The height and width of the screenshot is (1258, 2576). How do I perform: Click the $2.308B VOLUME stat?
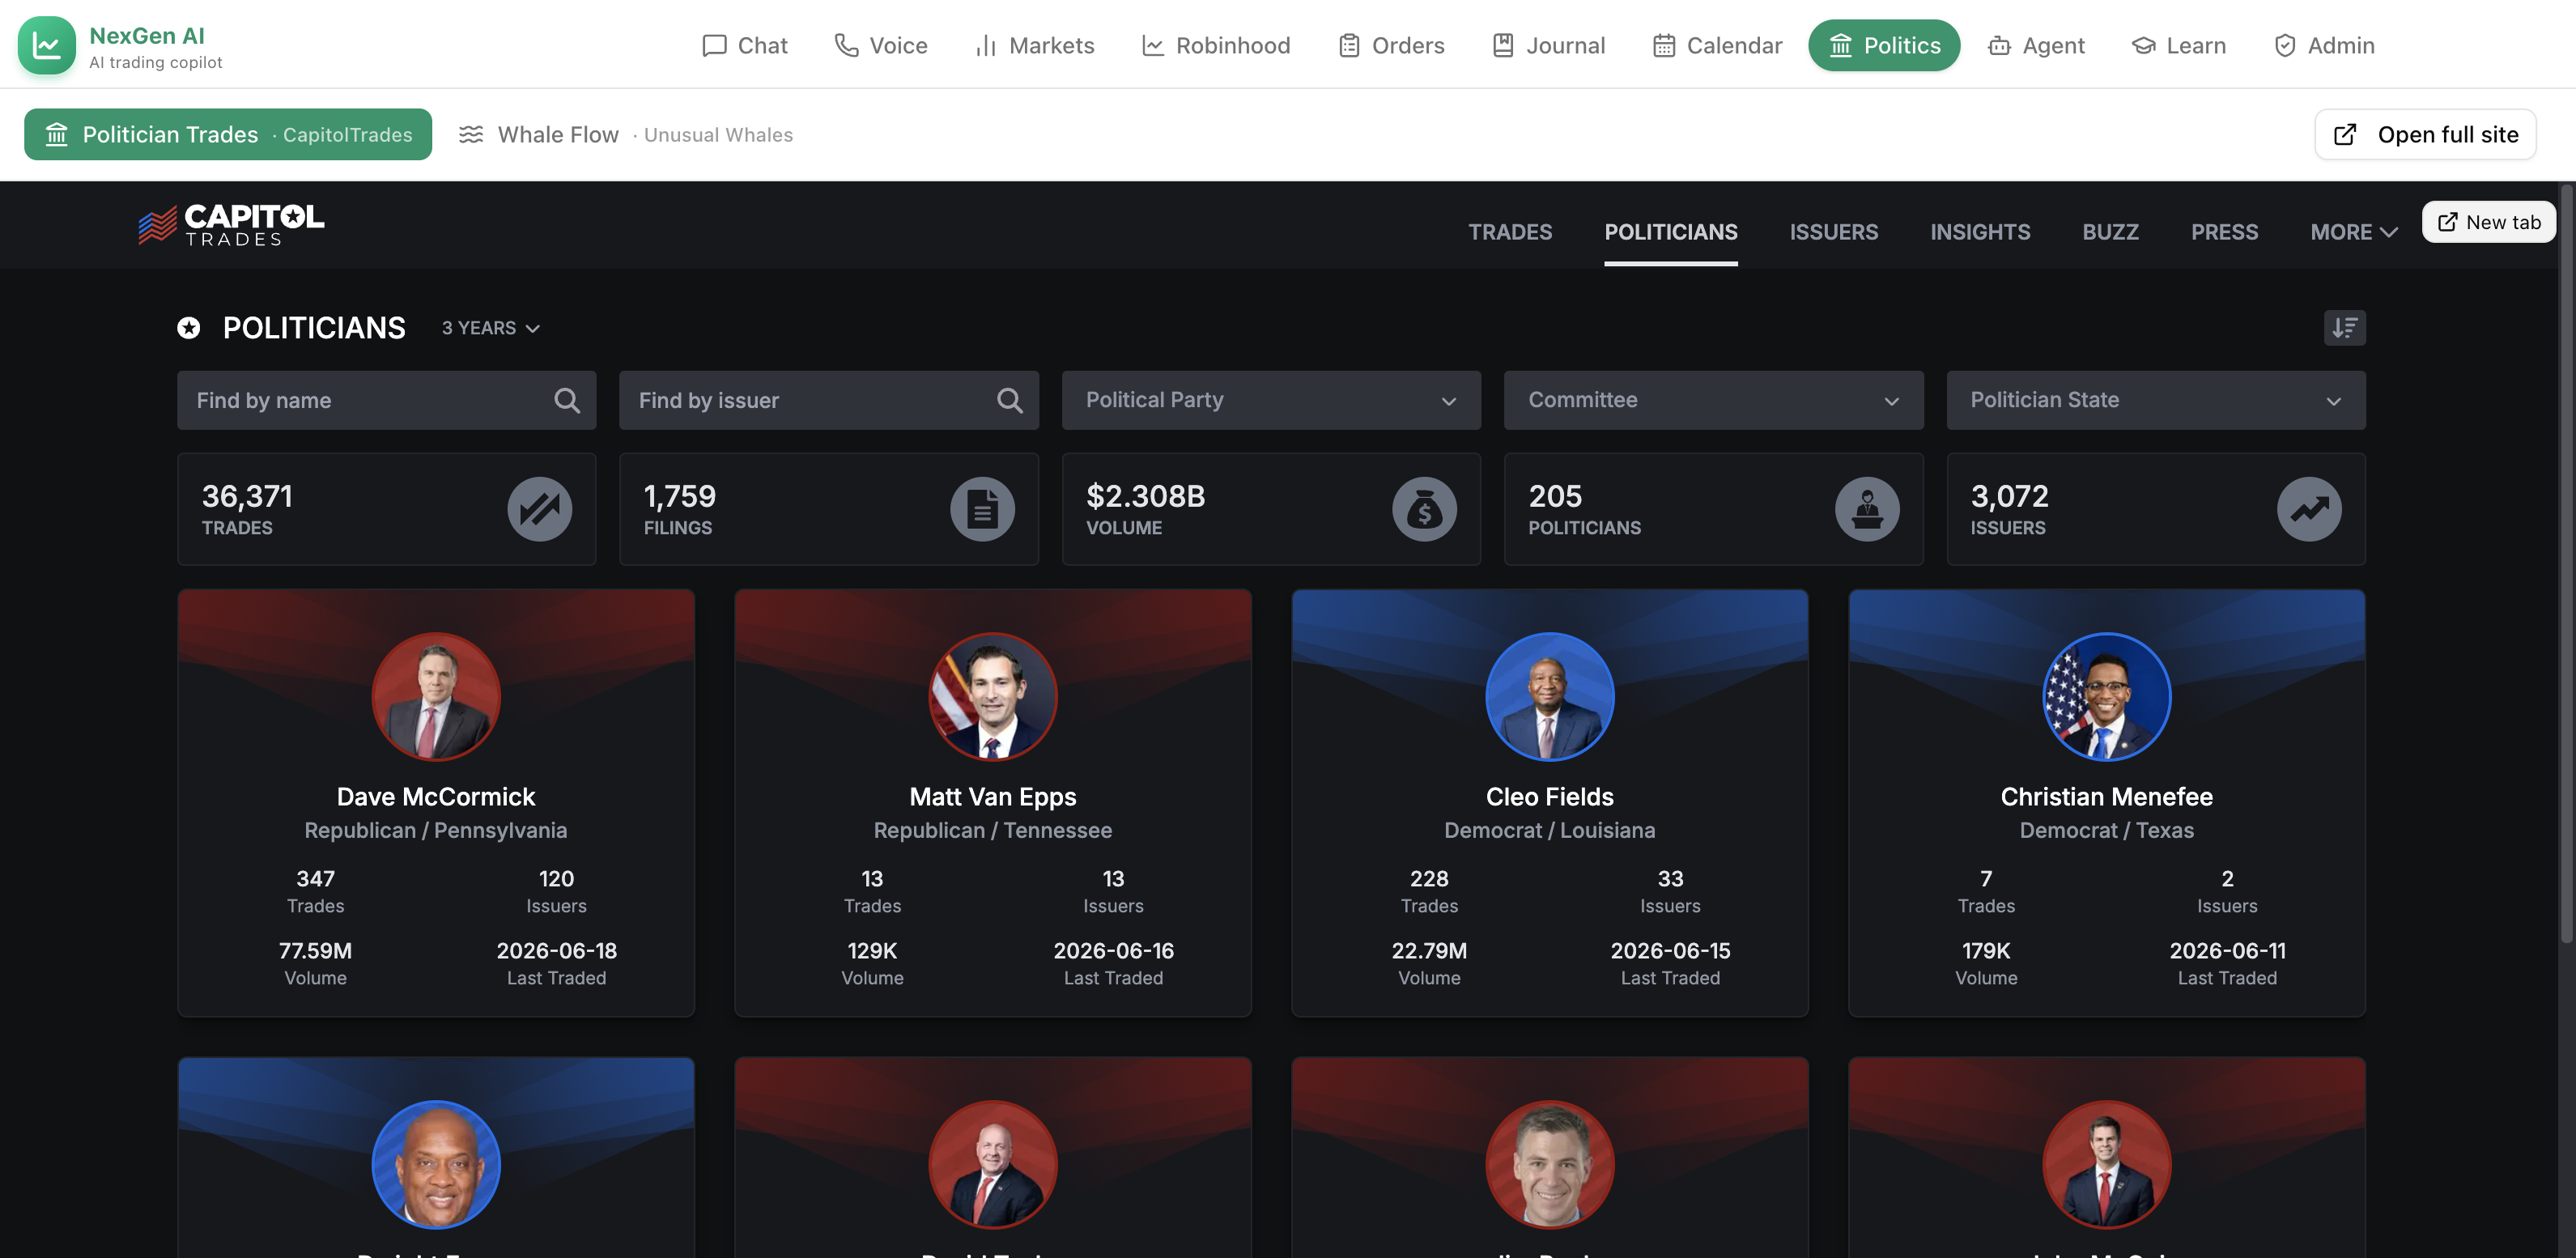coord(1271,509)
